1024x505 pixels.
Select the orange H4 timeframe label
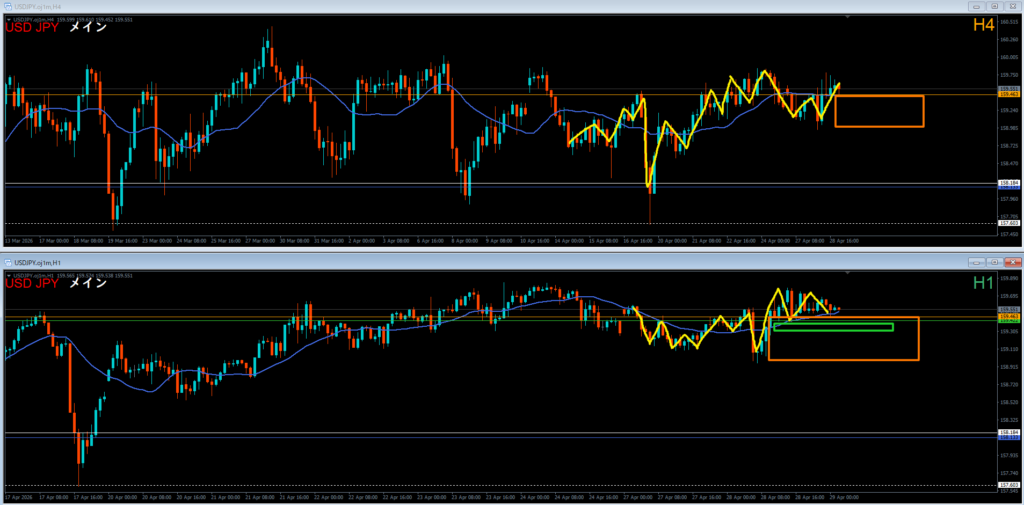pyautogui.click(x=983, y=25)
